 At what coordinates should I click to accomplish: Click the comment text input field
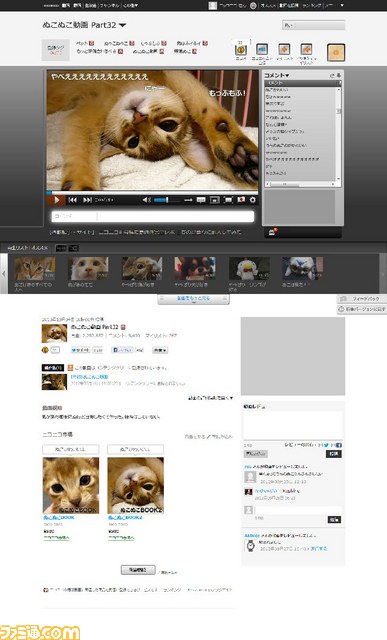tap(175, 216)
